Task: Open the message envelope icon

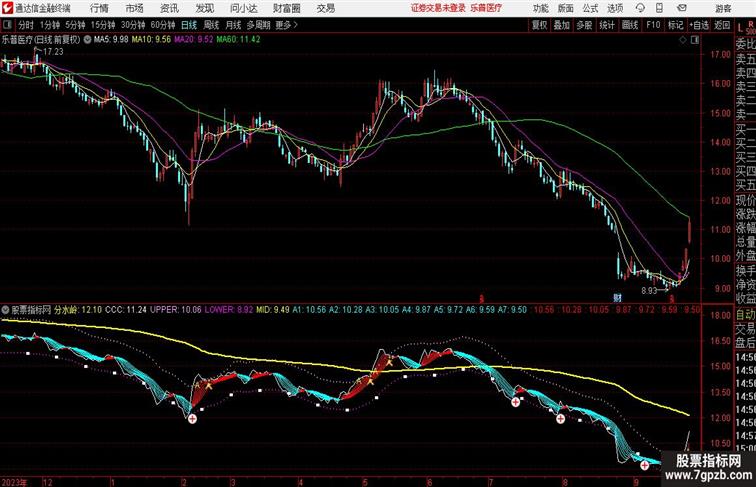Action: (681, 8)
